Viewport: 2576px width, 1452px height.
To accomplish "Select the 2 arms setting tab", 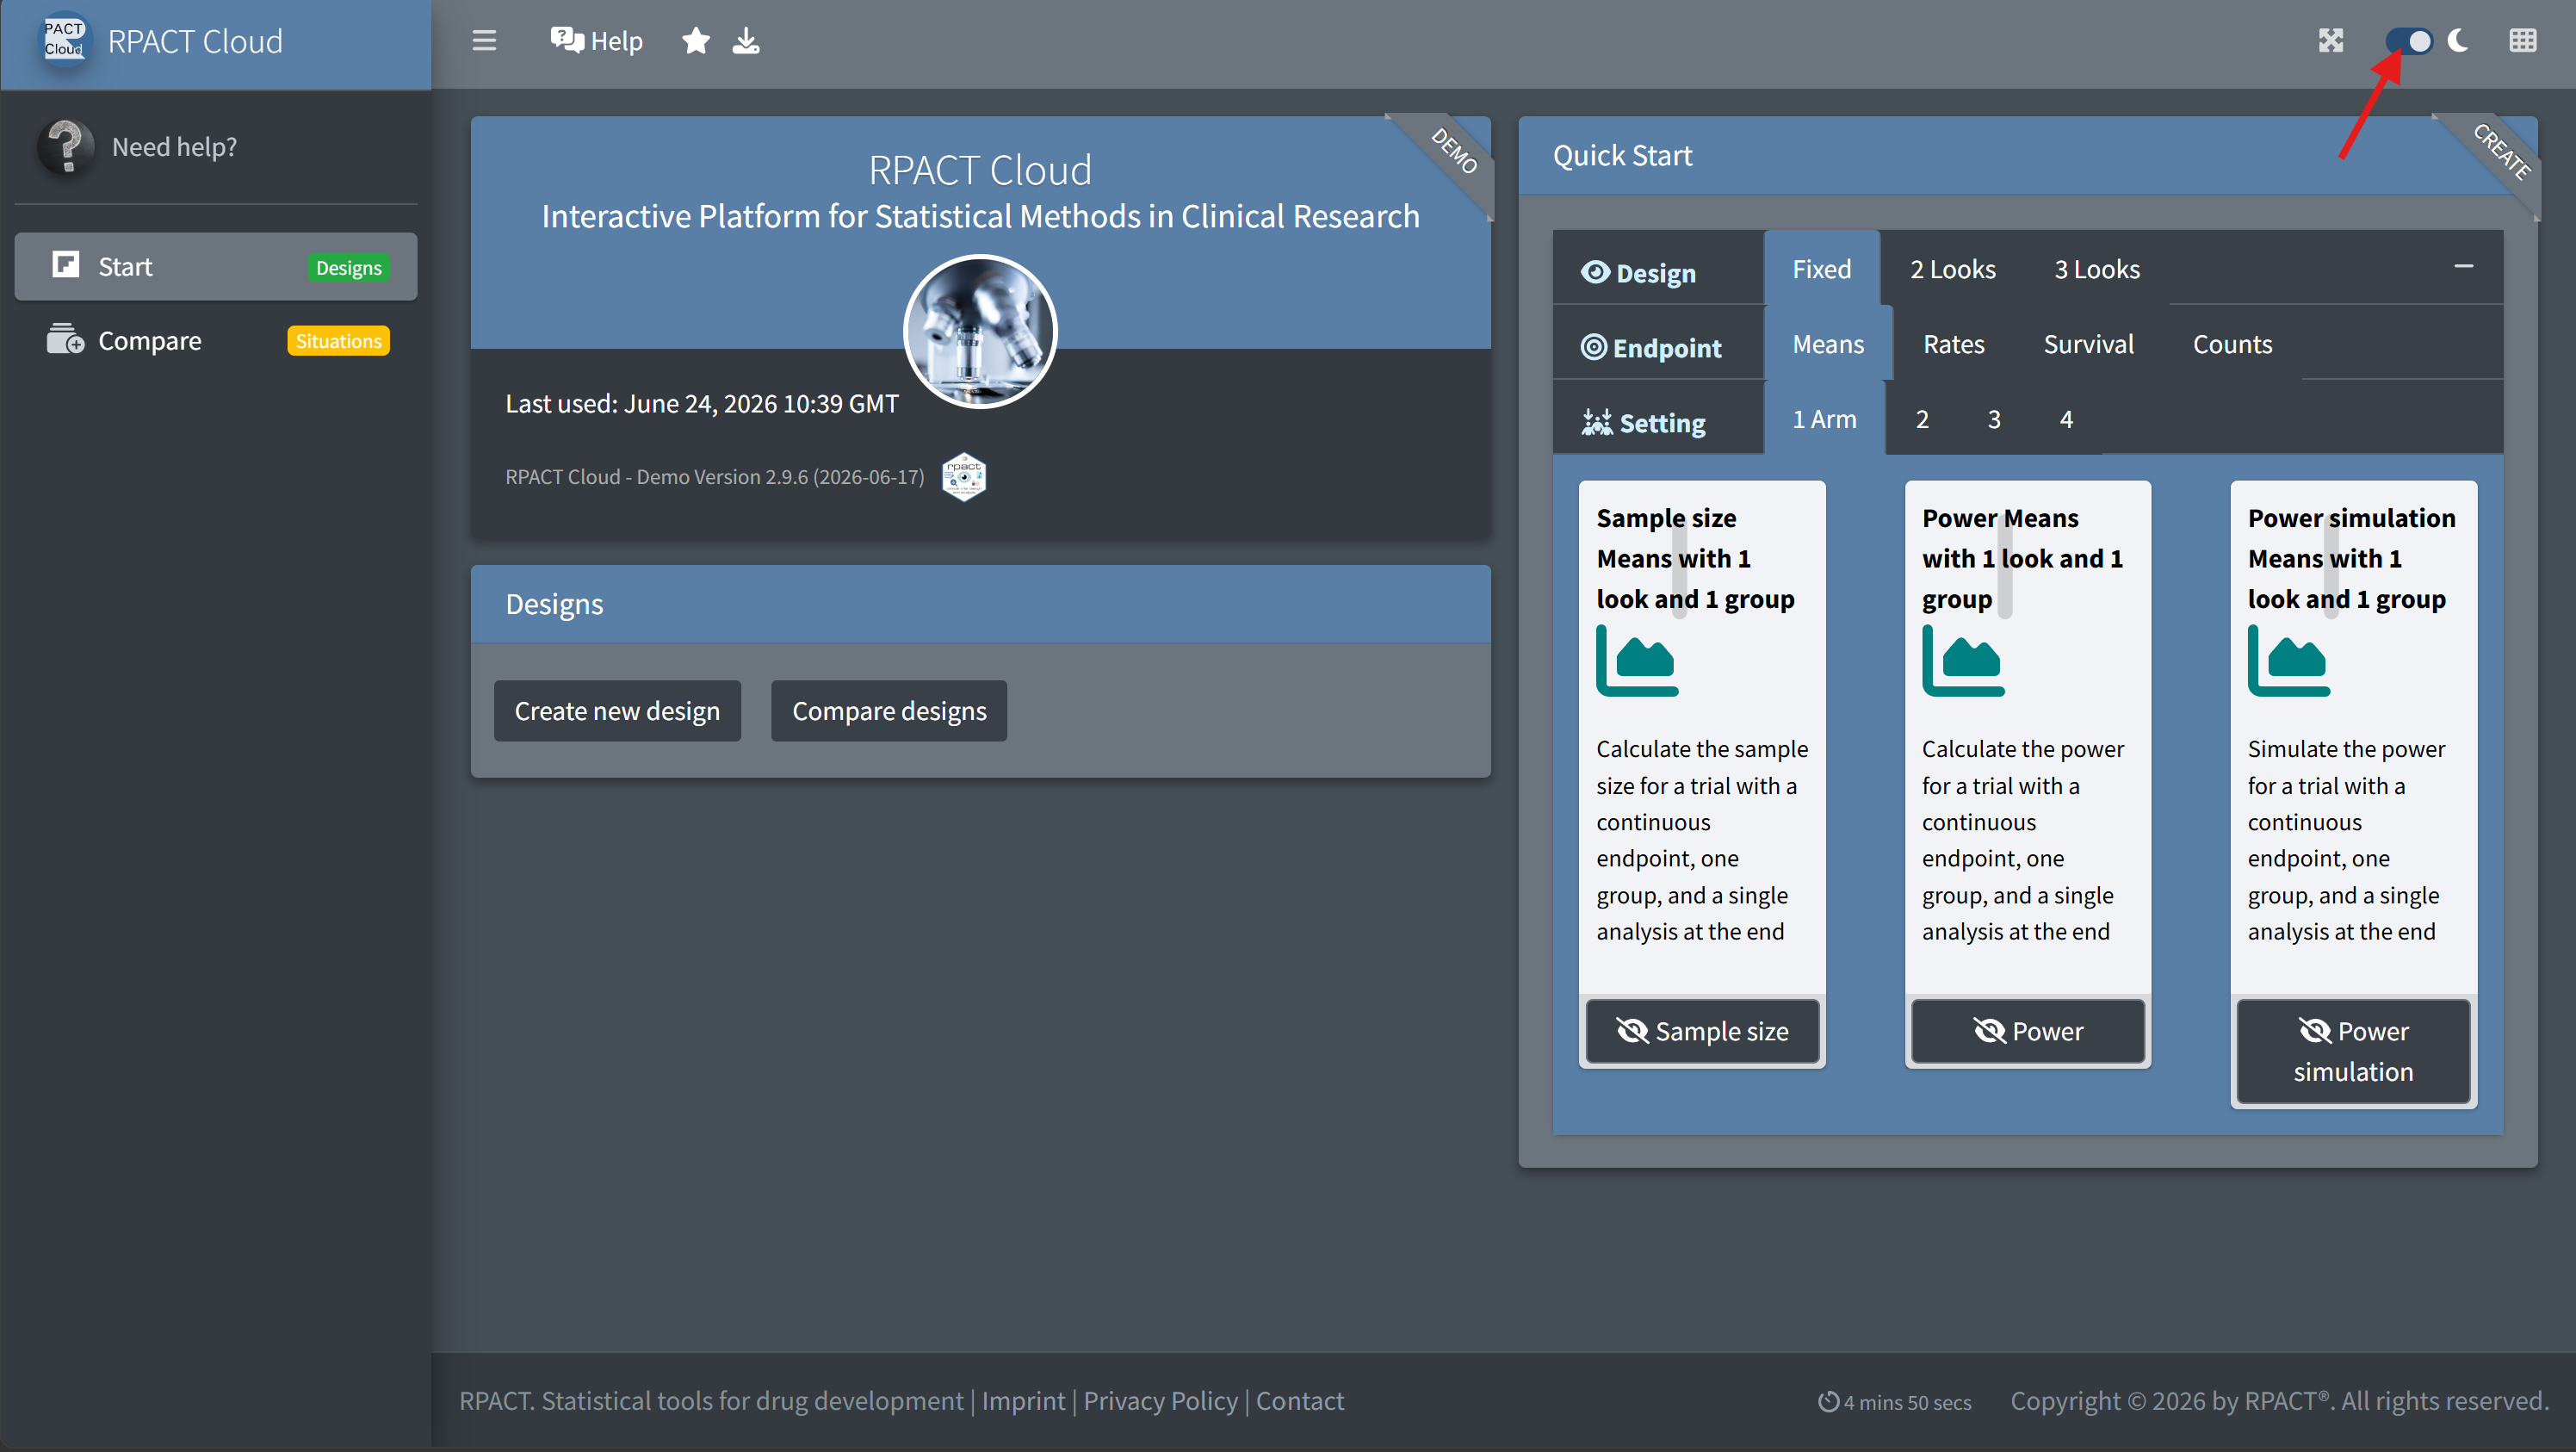I will tap(1922, 418).
